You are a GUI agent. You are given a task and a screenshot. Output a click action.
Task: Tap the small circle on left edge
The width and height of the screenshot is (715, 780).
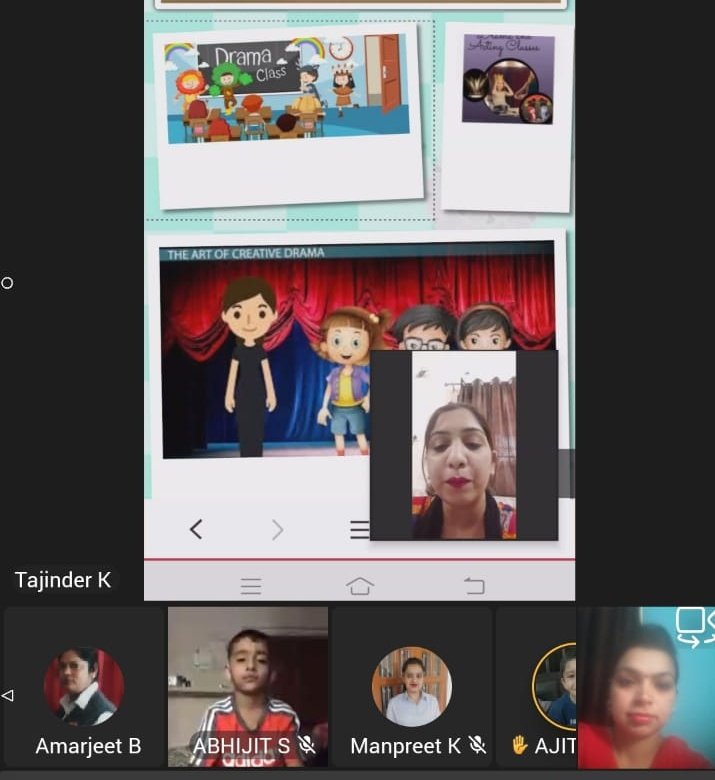click(x=7, y=283)
